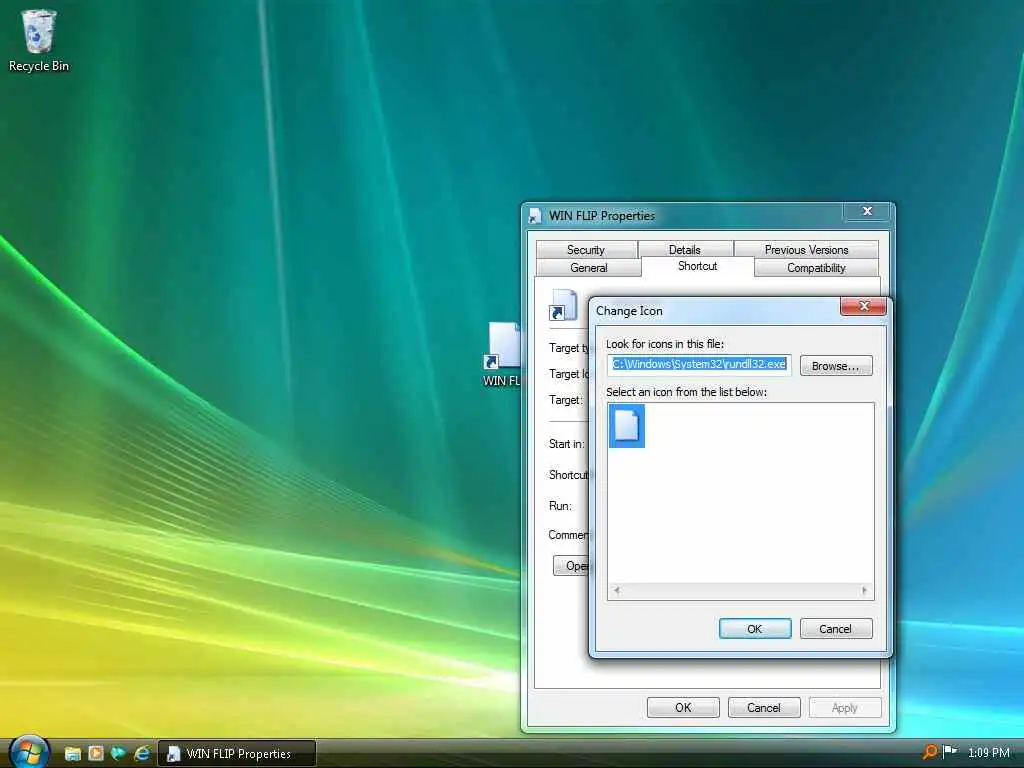Close the WIN FLIP Properties window
This screenshot has height=768, width=1024.
[x=867, y=211]
